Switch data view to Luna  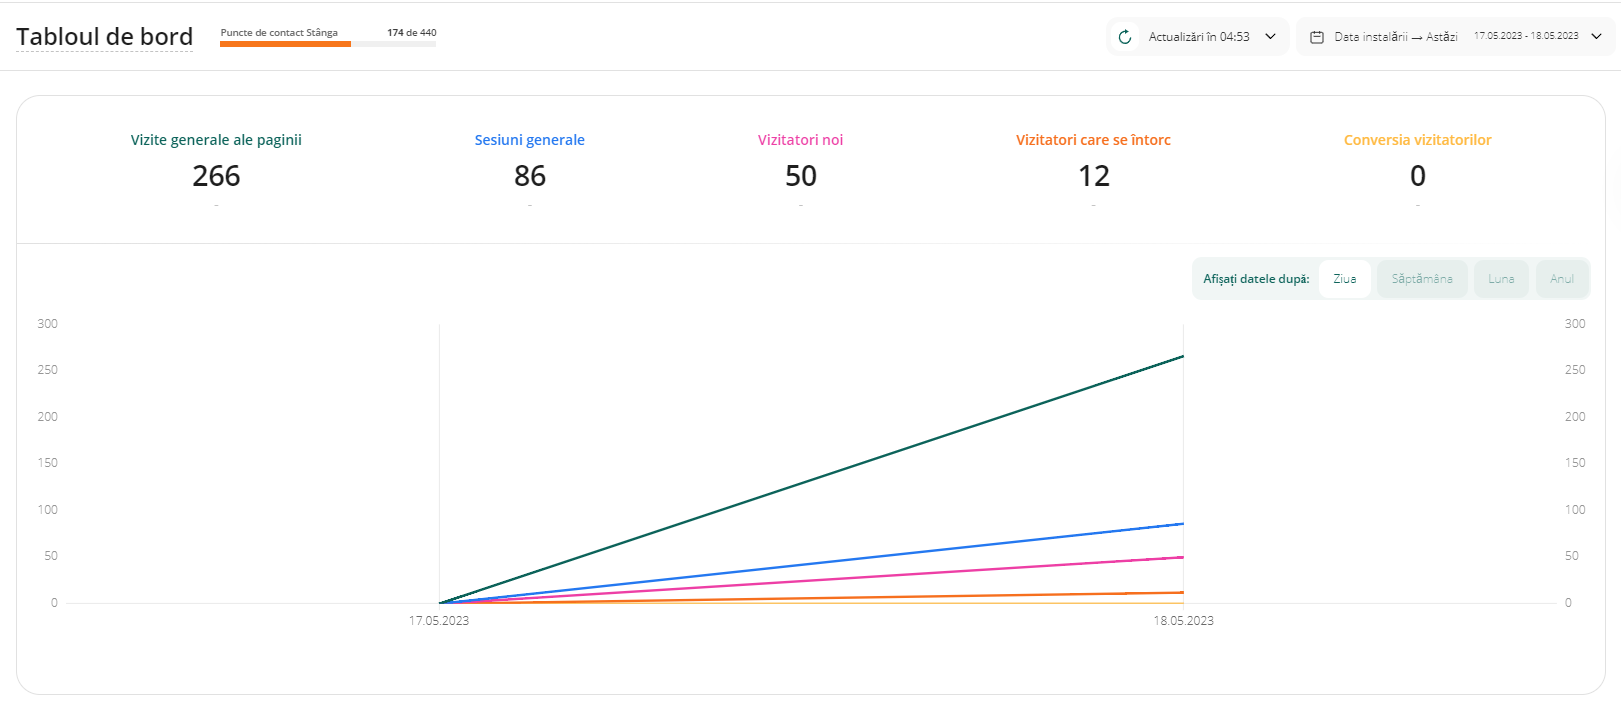click(1500, 279)
